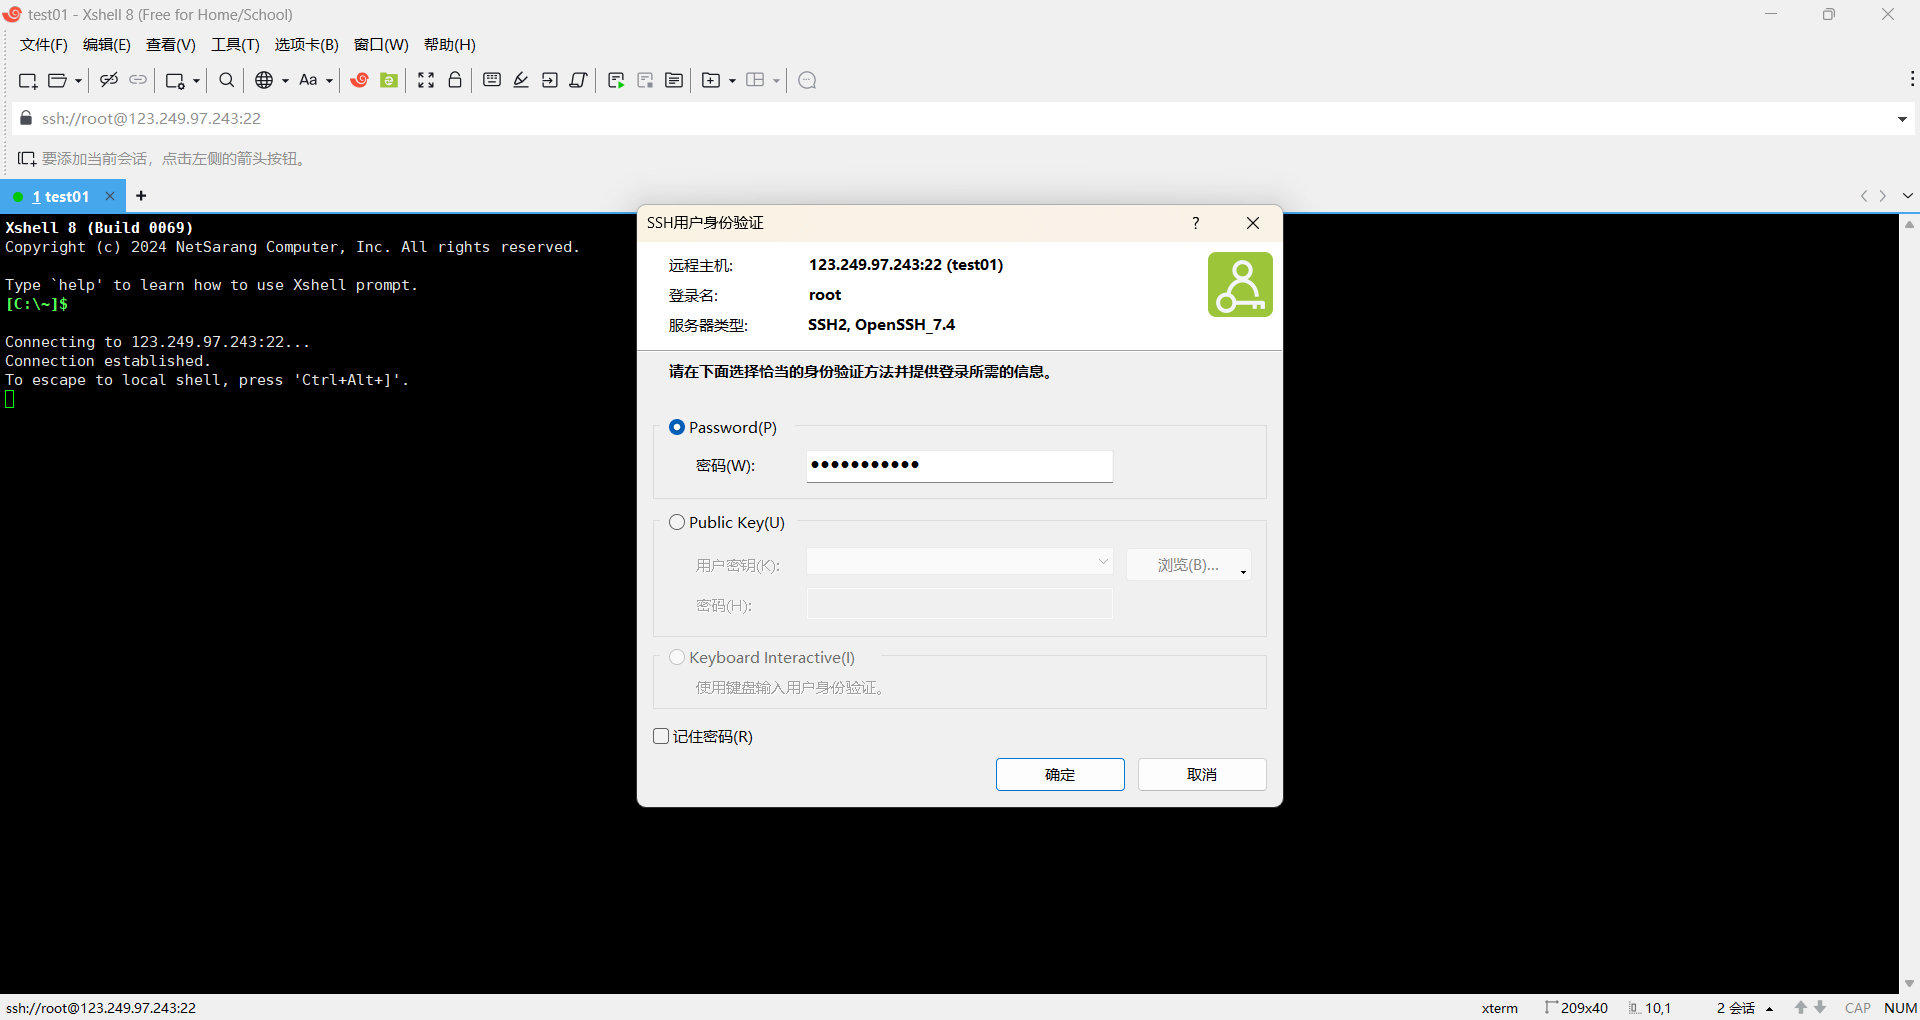This screenshot has width=1920, height=1020.
Task: Click the new tab group plus icon
Action: tap(711, 80)
